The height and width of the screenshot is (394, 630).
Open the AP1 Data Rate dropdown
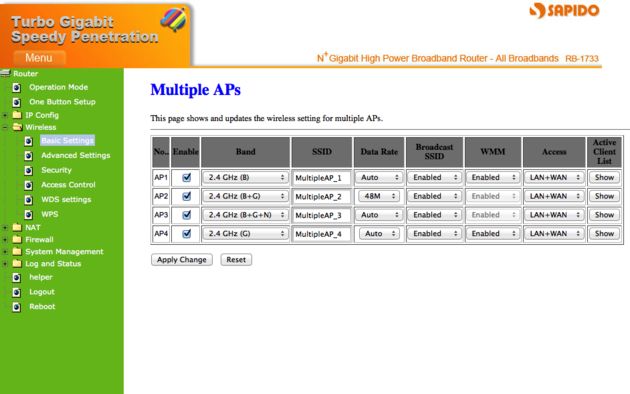pos(379,178)
